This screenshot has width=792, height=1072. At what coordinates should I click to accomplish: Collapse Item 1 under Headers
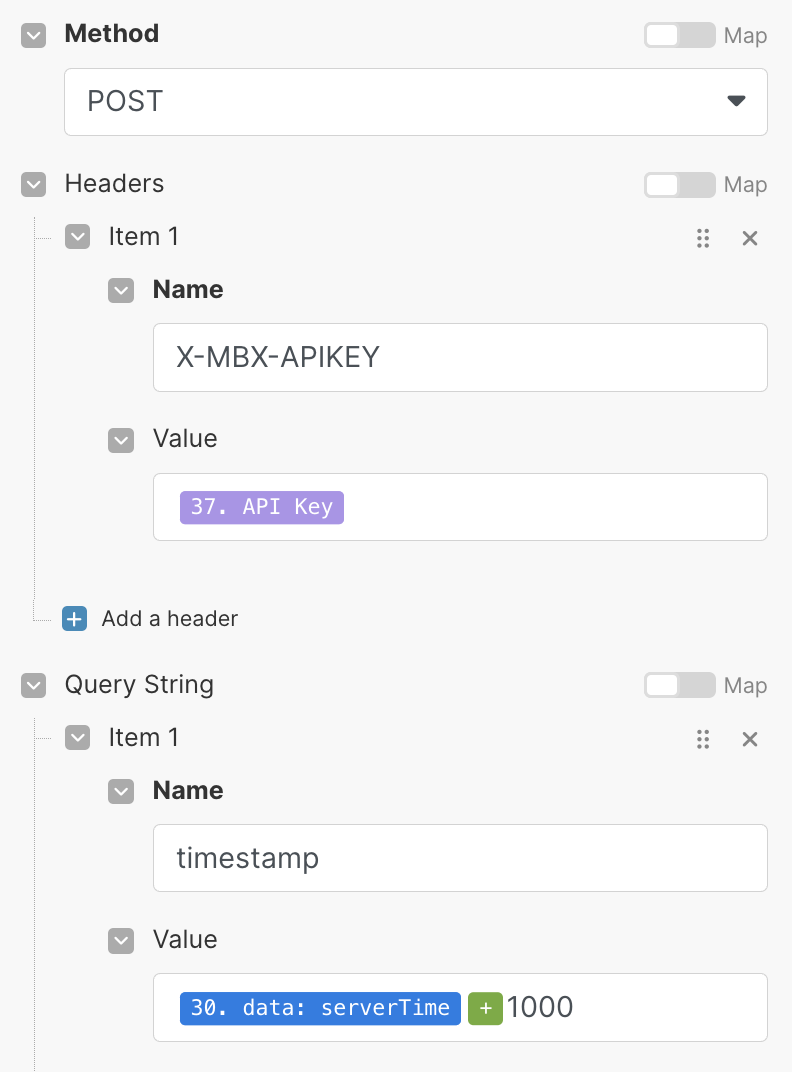pos(78,237)
